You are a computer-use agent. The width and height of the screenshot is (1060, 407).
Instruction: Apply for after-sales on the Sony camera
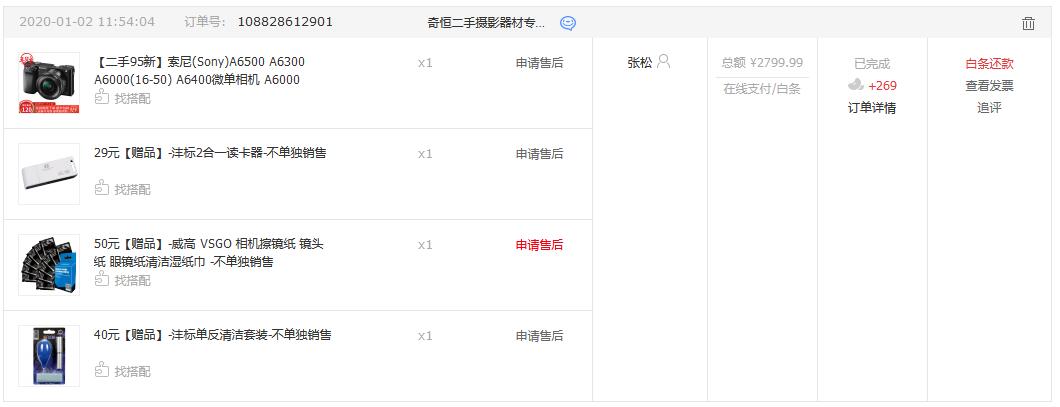[x=539, y=63]
